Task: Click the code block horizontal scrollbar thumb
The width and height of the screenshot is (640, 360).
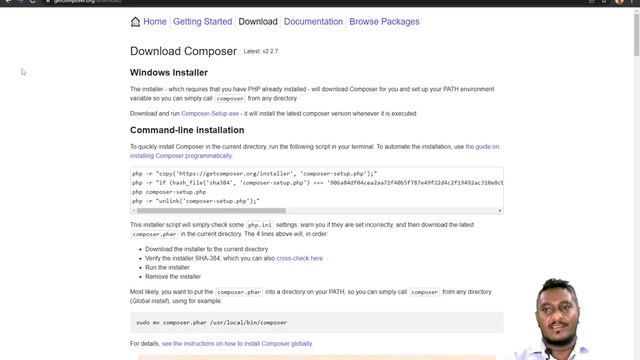Action: [211, 211]
